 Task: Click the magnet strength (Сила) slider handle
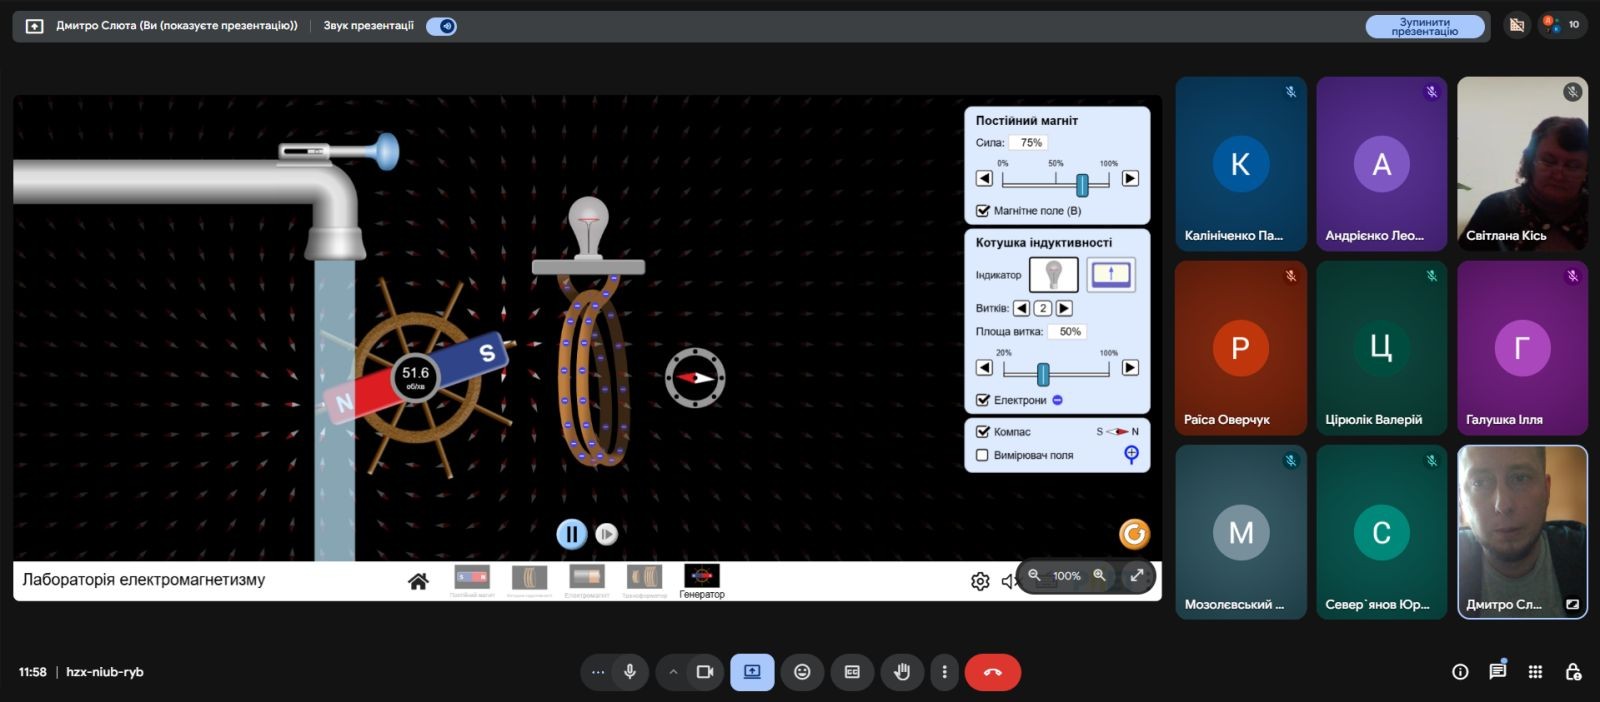point(1082,184)
